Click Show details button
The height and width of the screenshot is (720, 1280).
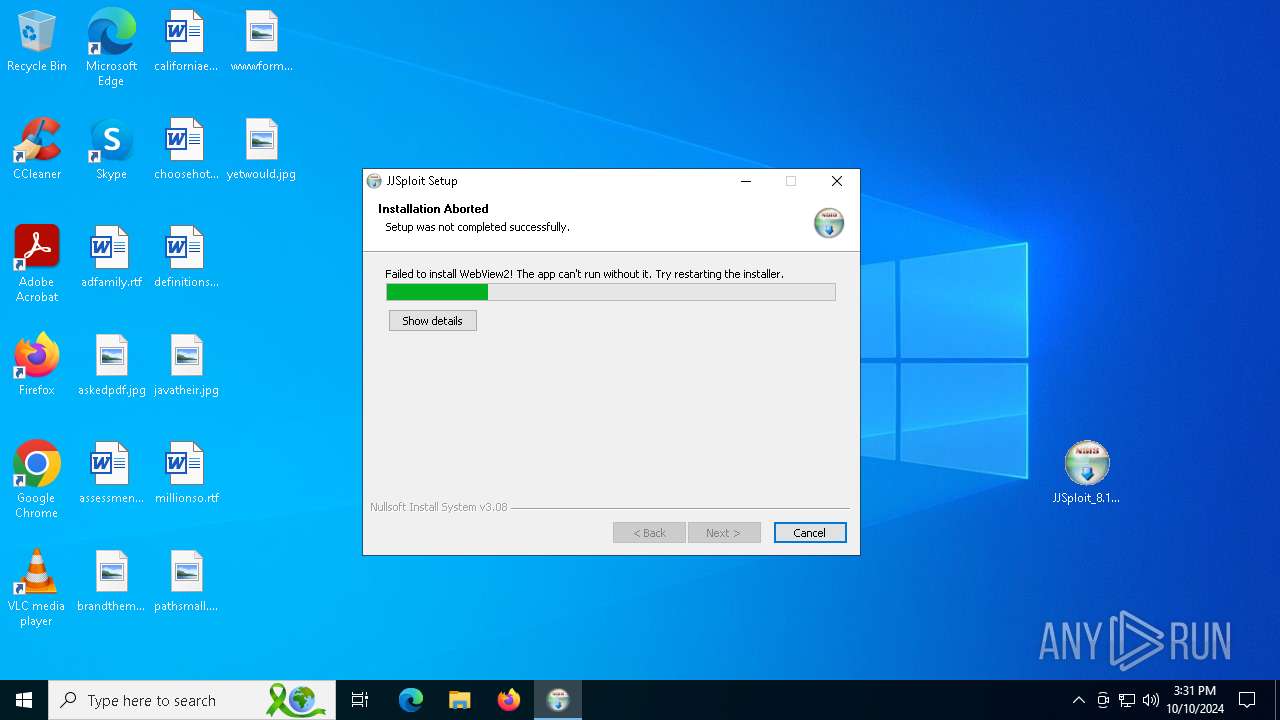click(x=432, y=321)
